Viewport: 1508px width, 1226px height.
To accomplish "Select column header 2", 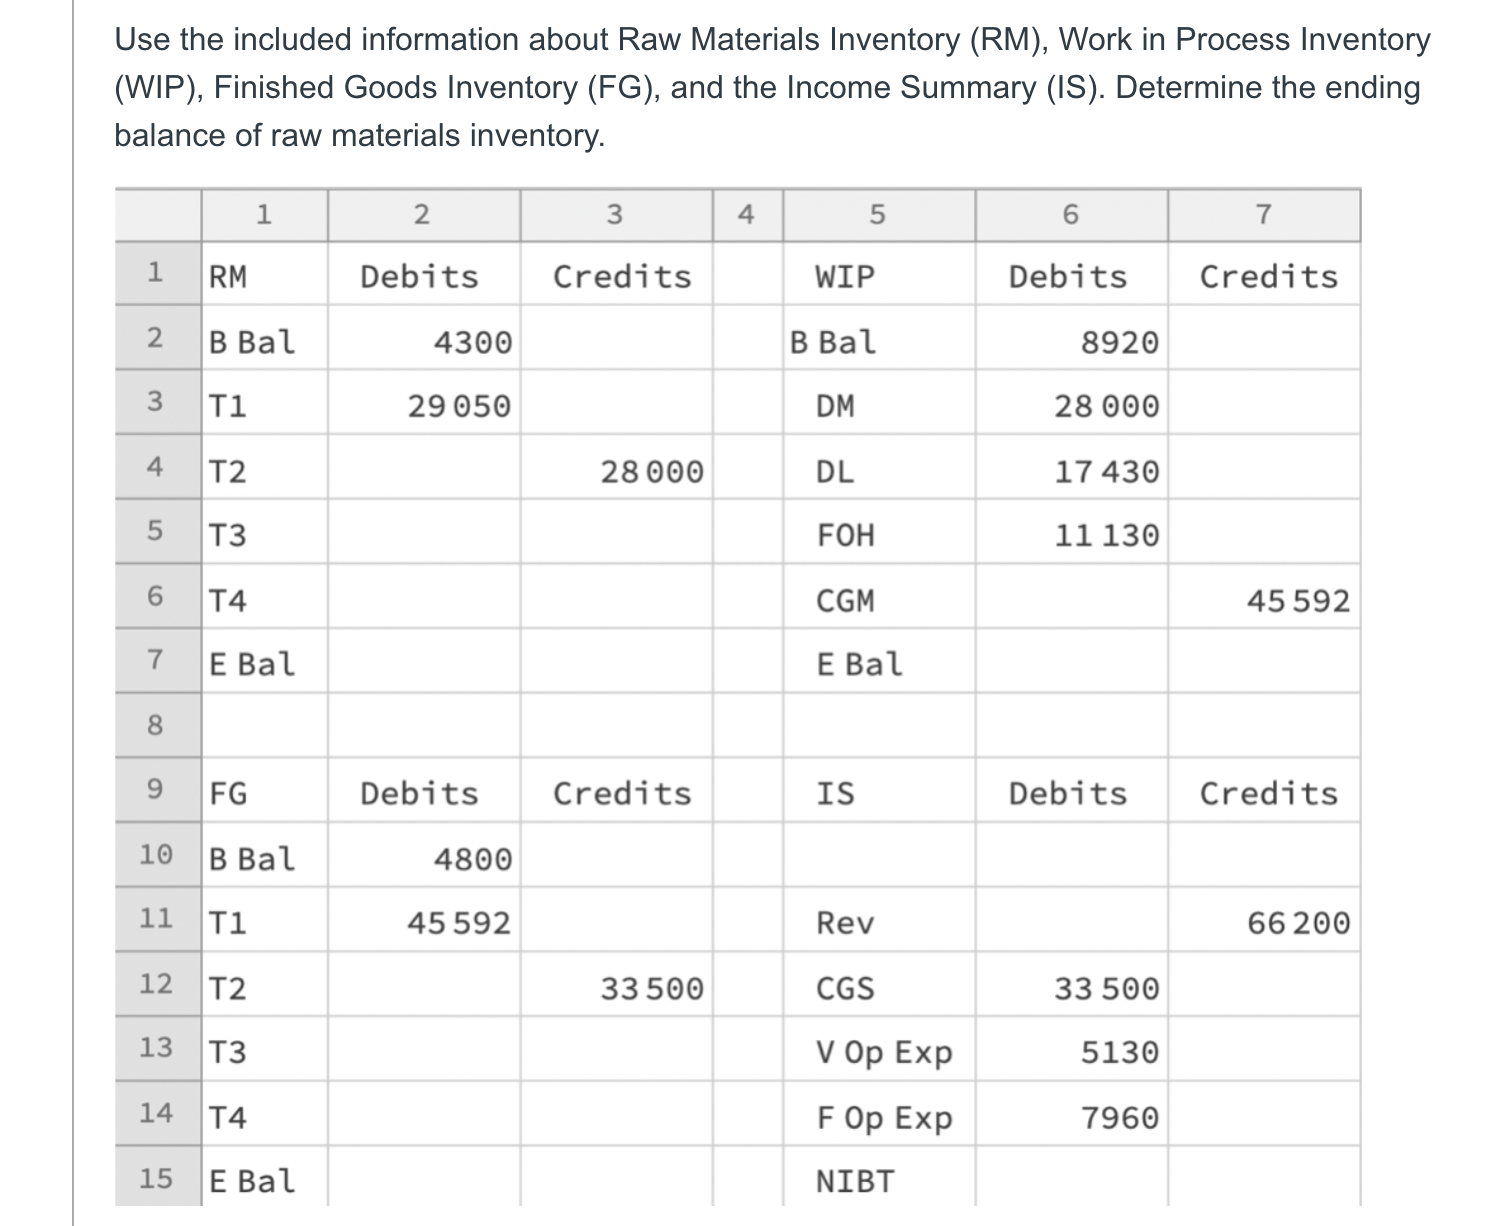I will [x=424, y=214].
